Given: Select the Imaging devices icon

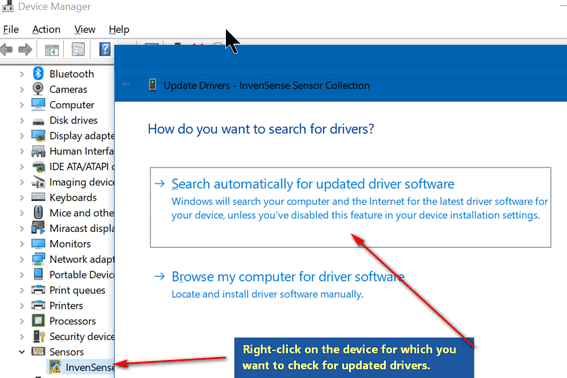Looking at the screenshot, I should (x=38, y=182).
